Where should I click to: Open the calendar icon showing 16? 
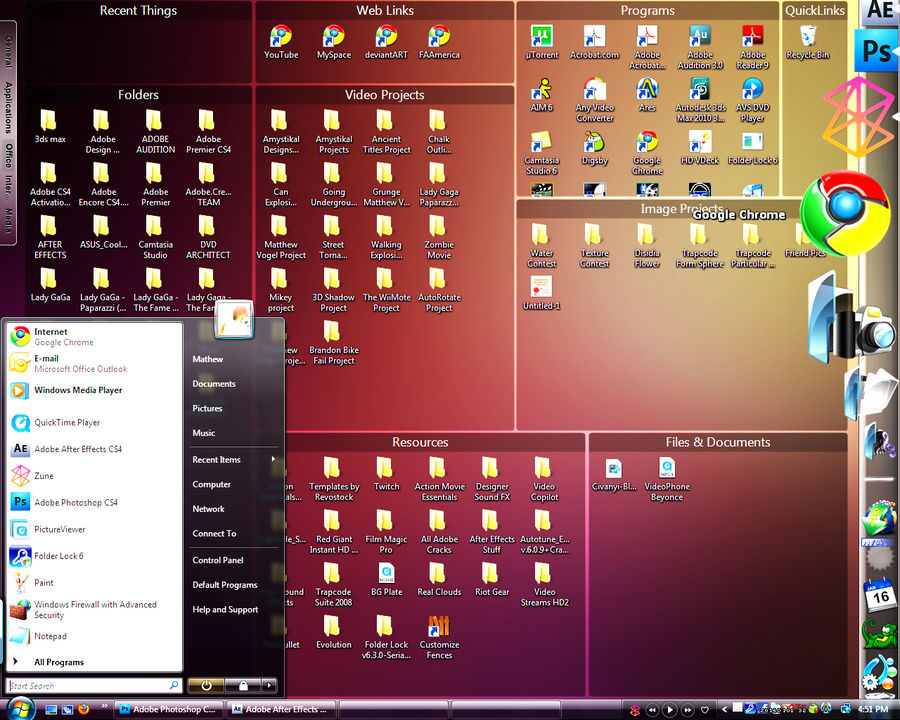click(878, 595)
